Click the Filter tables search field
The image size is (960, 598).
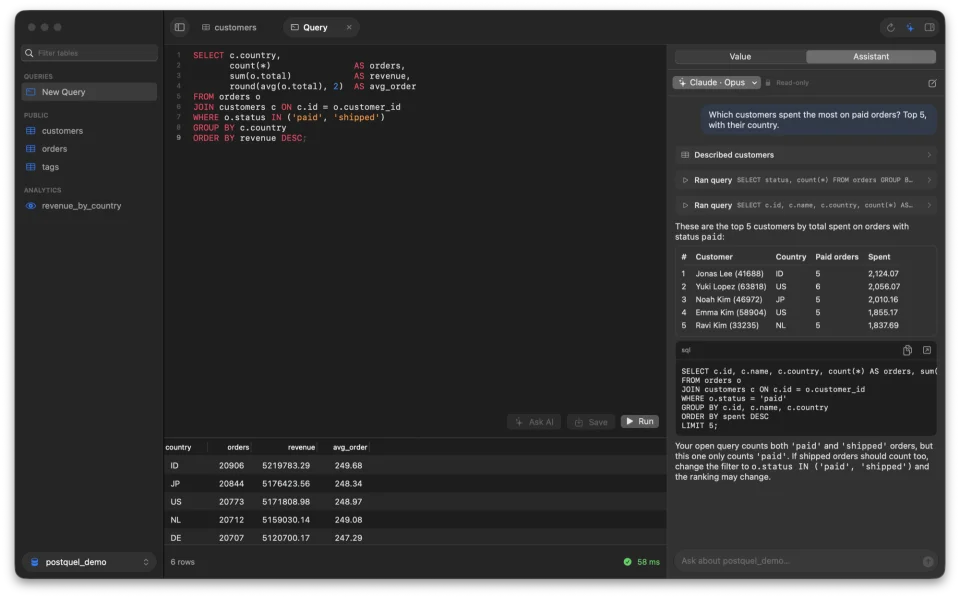pyautogui.click(x=89, y=53)
